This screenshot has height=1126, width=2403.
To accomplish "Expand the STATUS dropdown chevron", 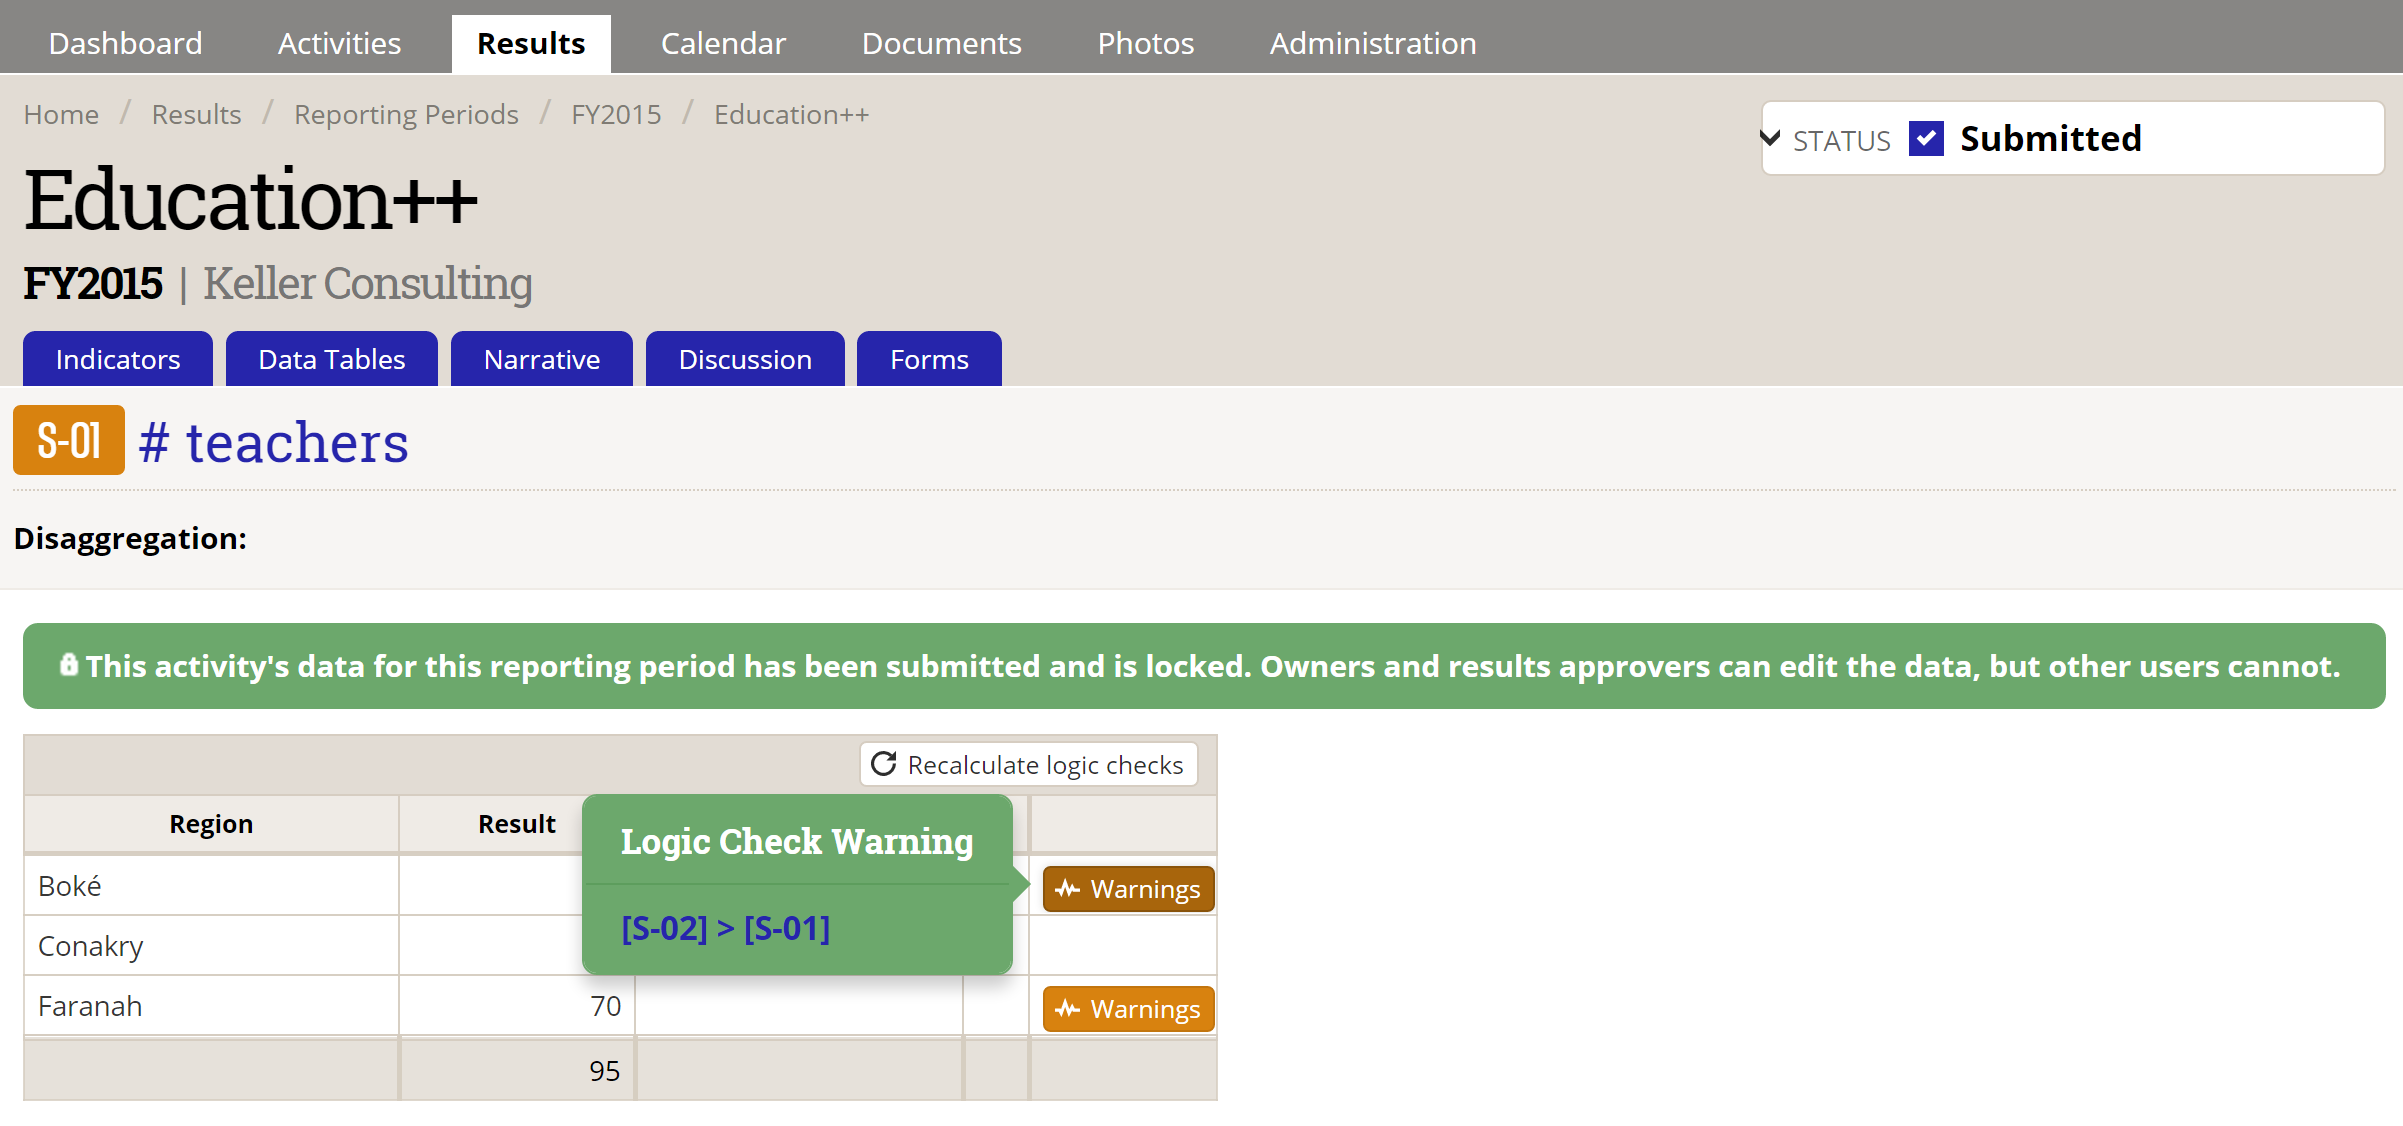I will click(1771, 138).
